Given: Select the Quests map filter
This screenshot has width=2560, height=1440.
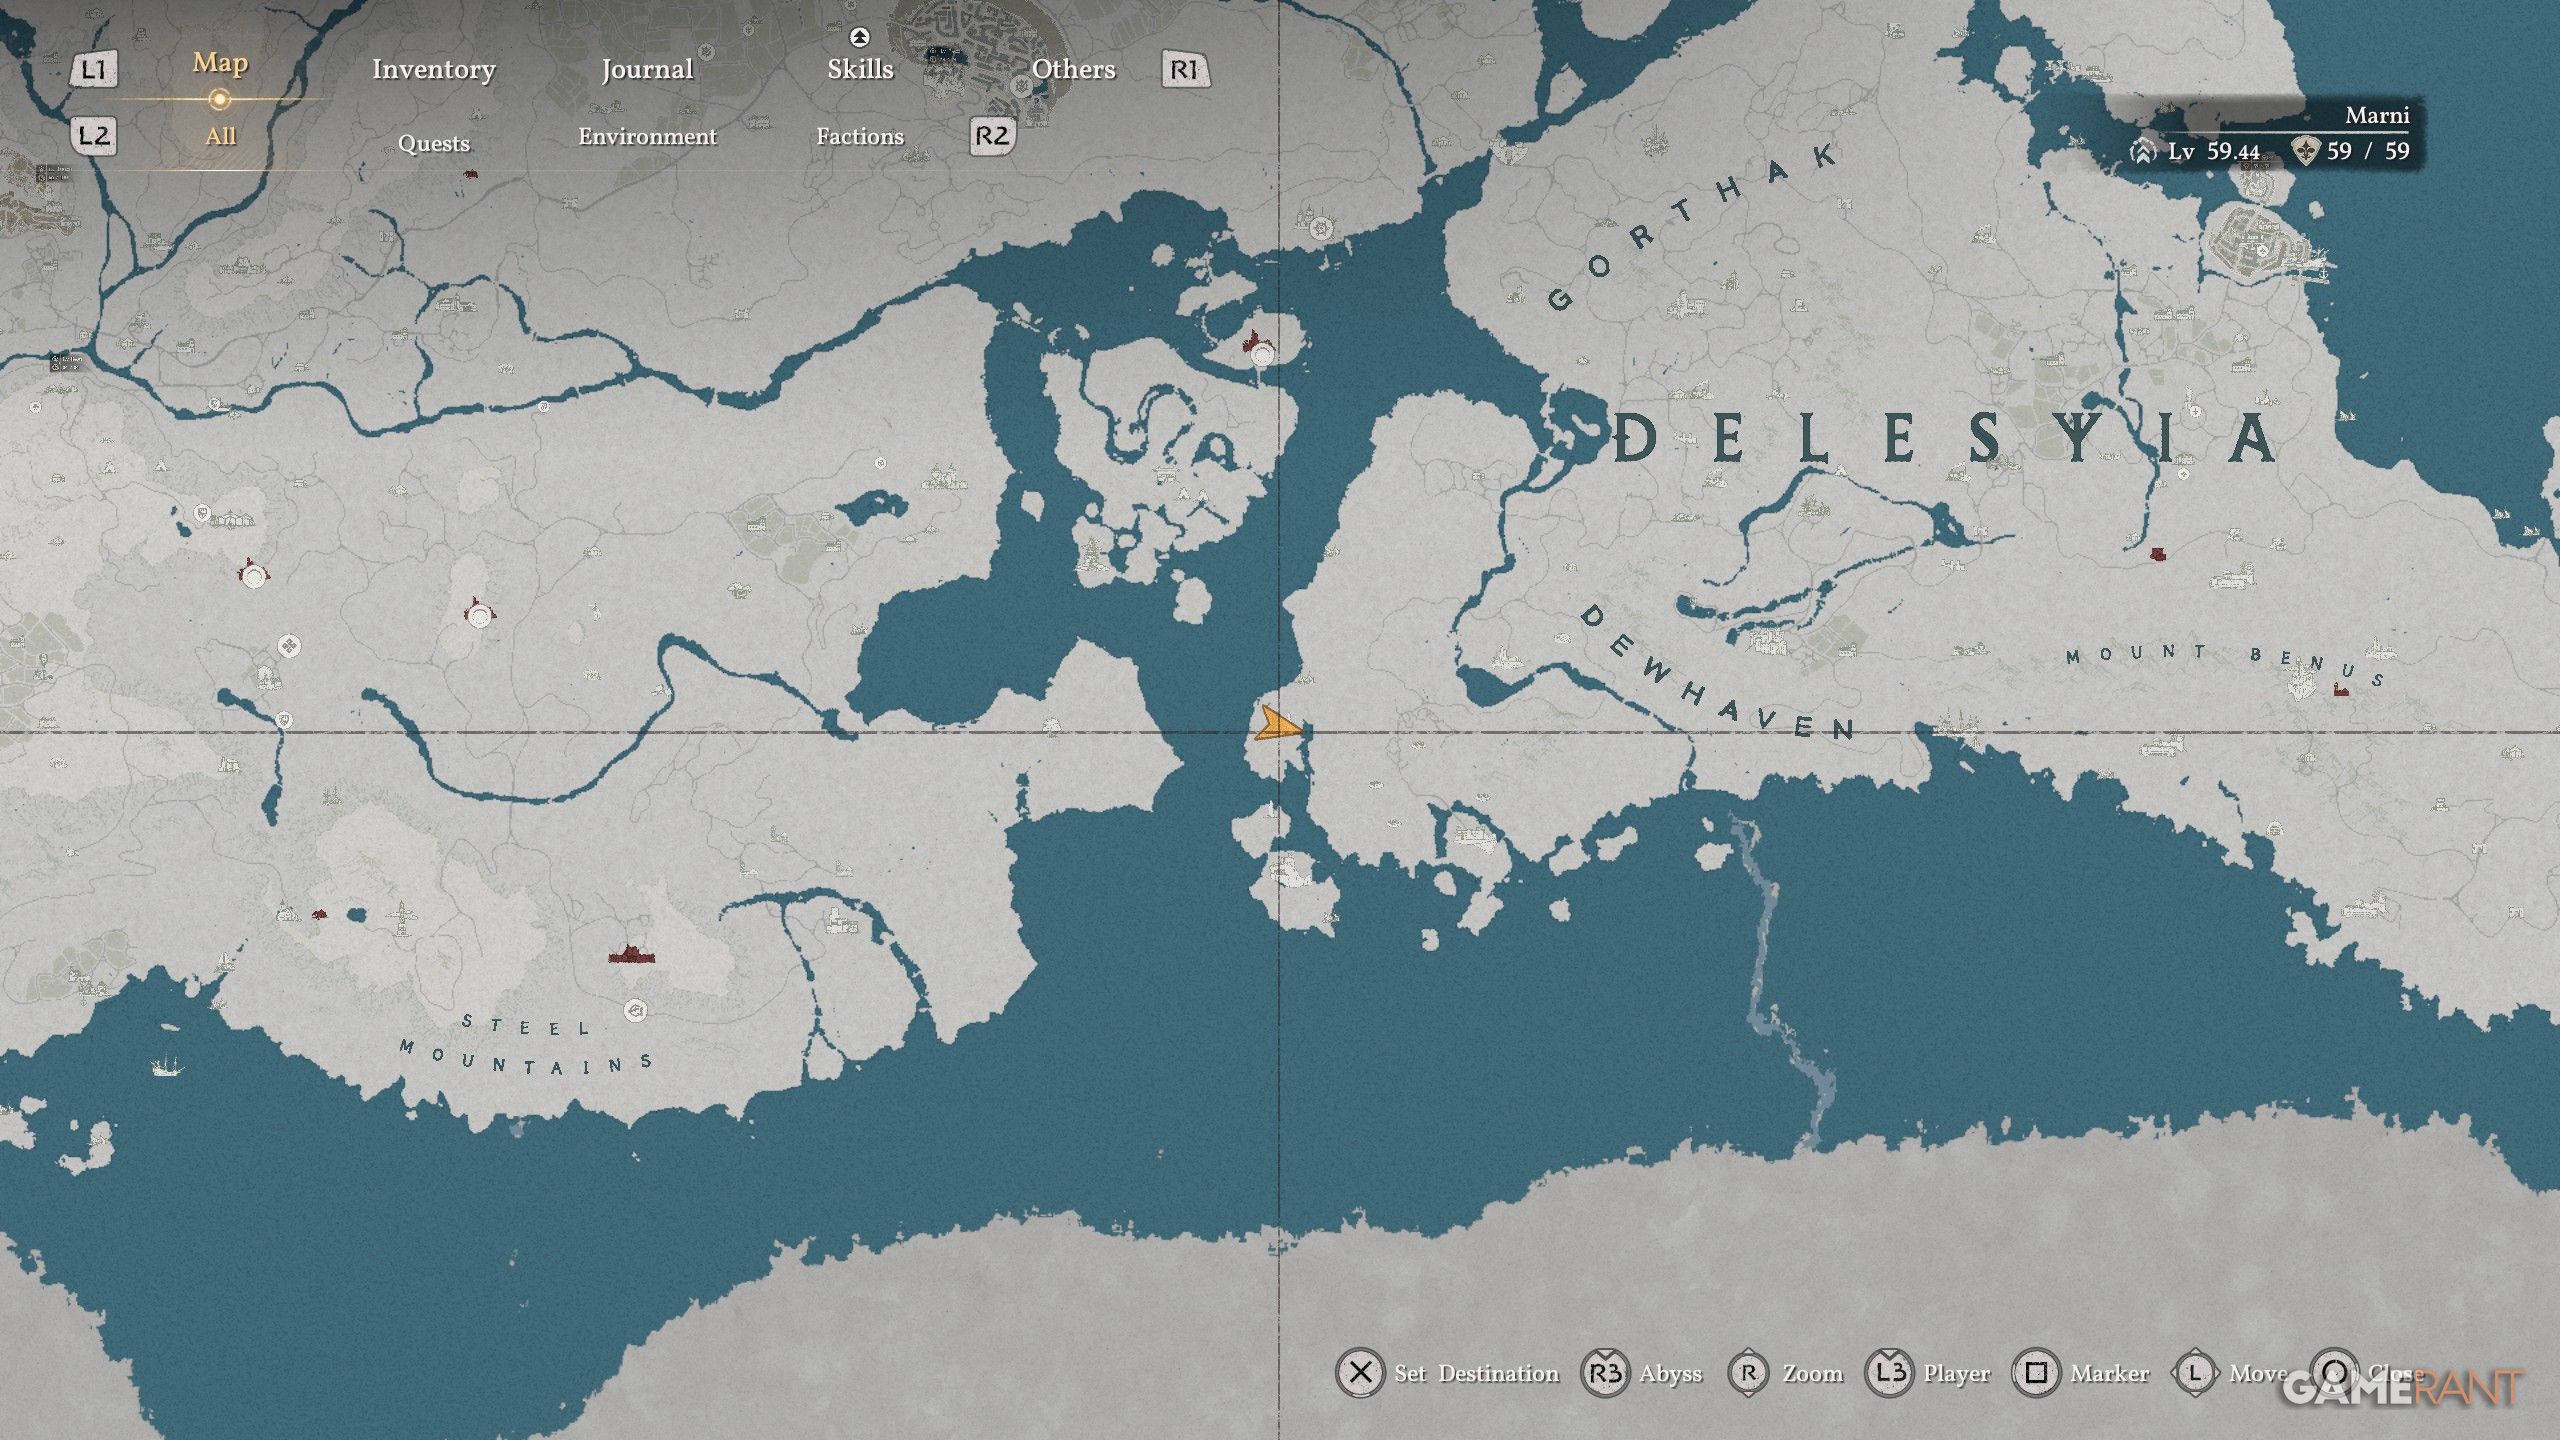Looking at the screenshot, I should pyautogui.click(x=433, y=143).
